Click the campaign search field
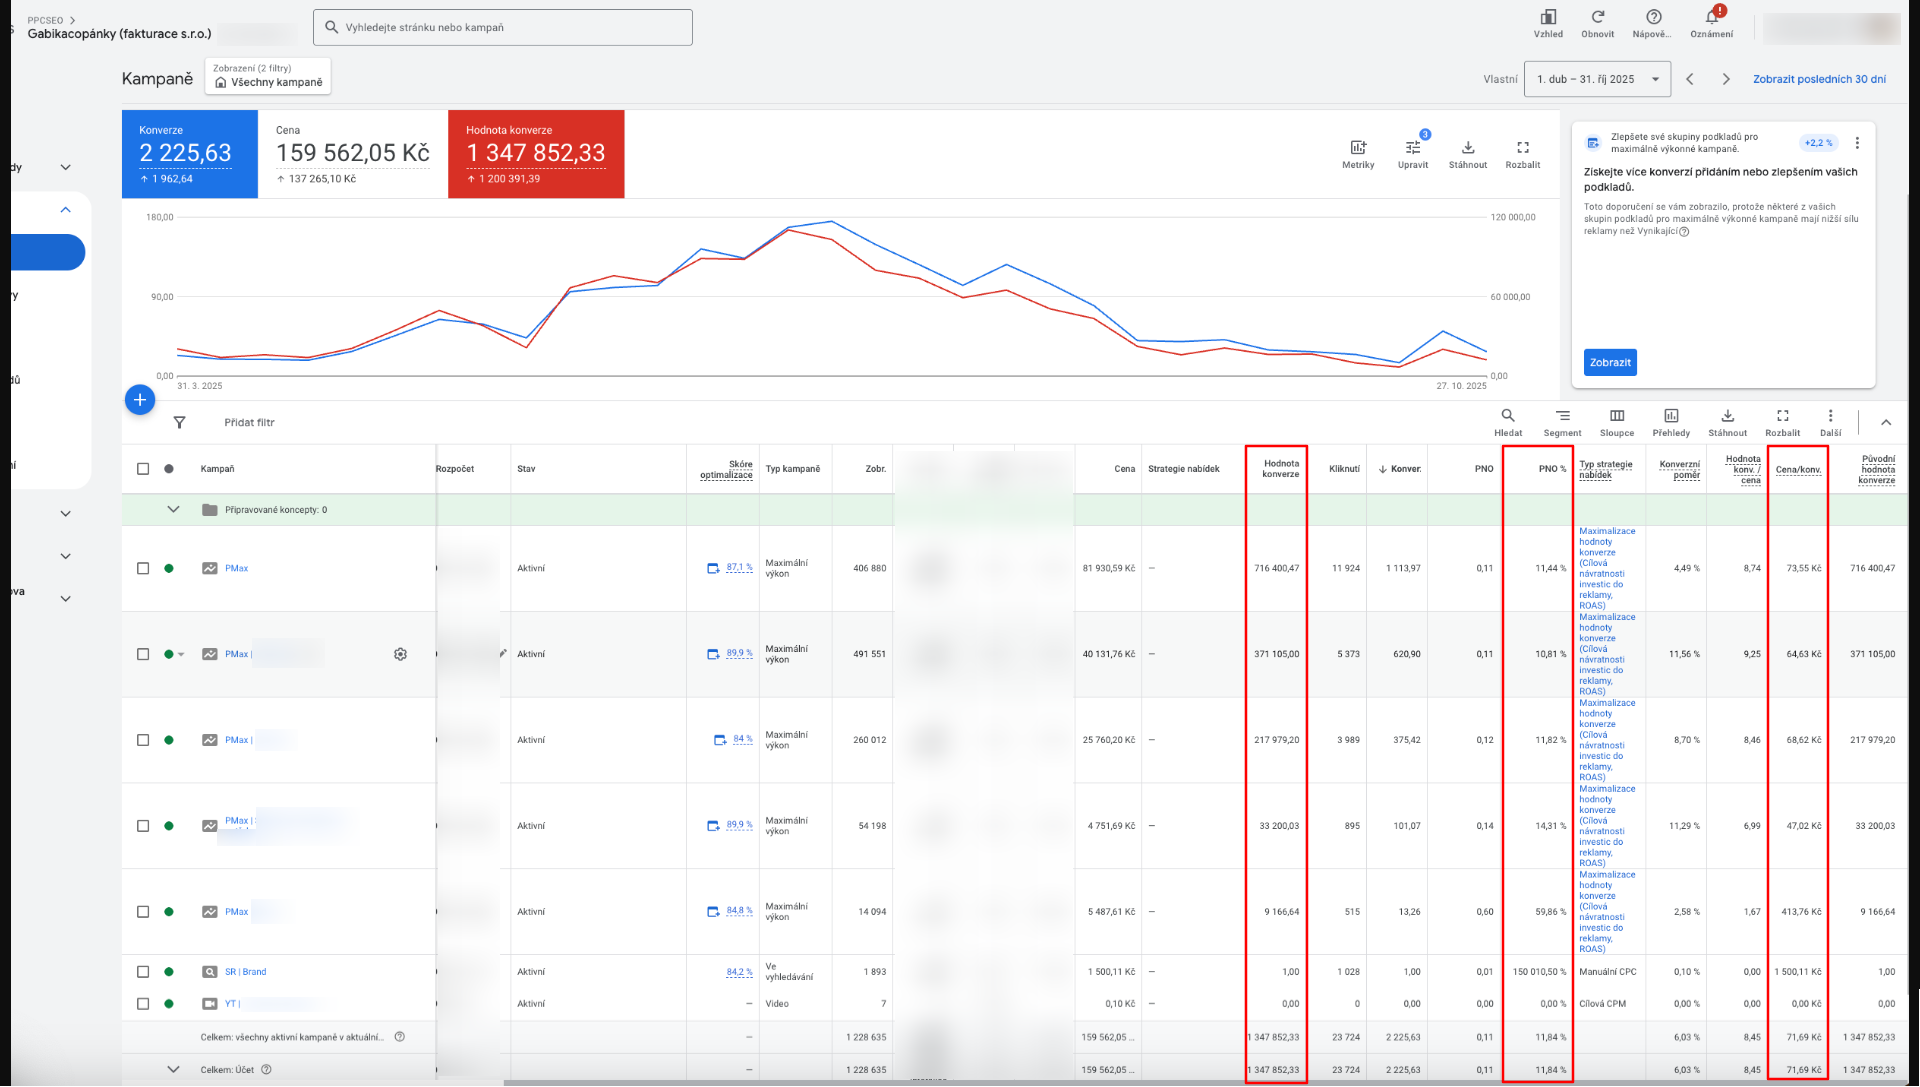1920x1087 pixels. 502,27
